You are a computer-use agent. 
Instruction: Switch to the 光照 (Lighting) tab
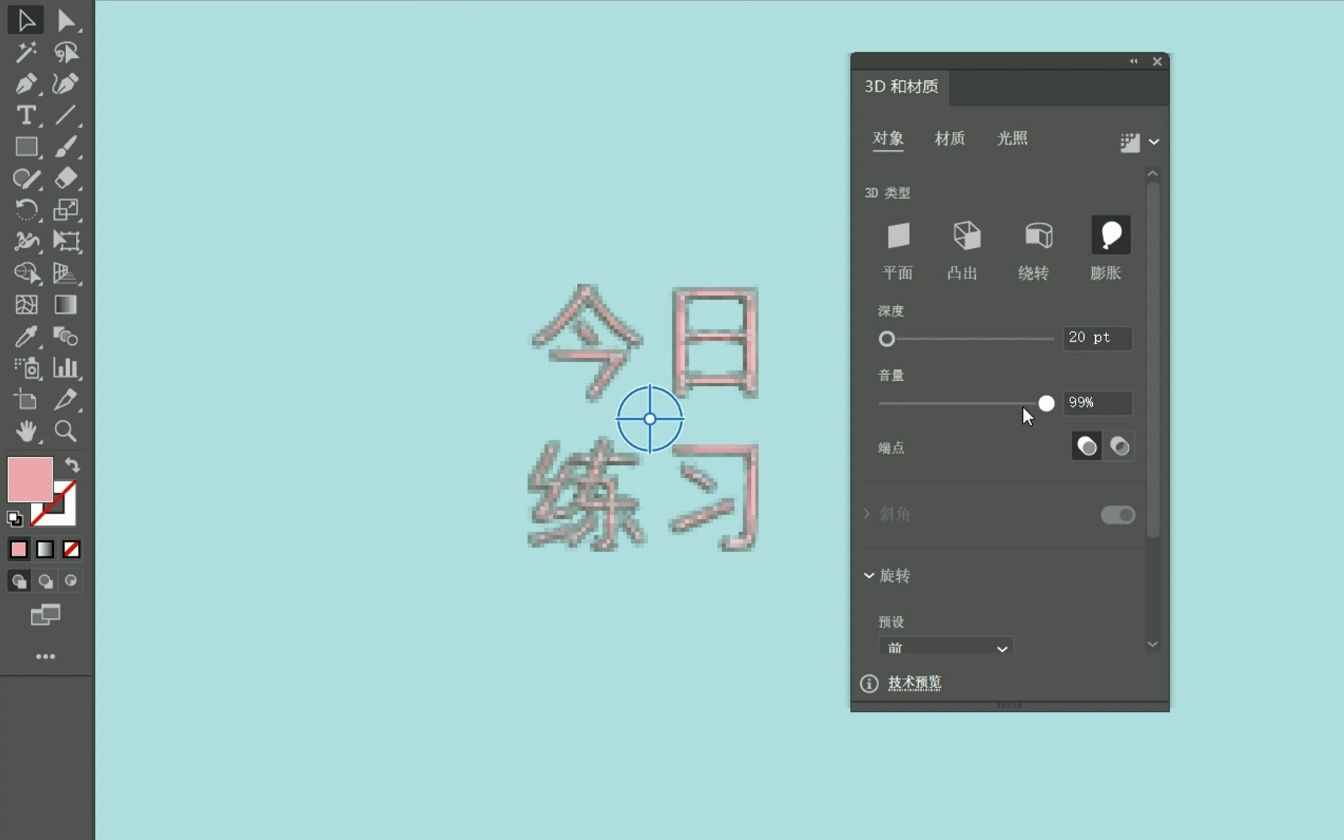pos(1012,139)
